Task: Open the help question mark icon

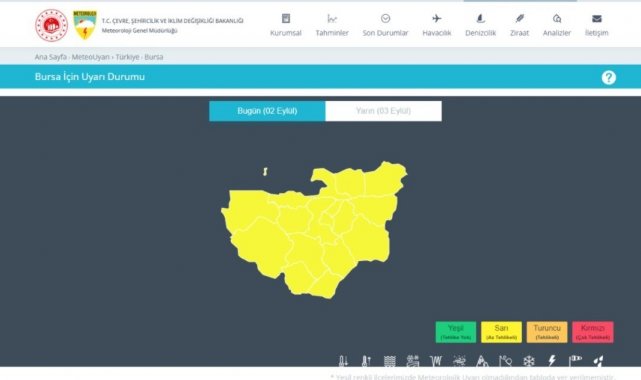Action: click(x=608, y=77)
